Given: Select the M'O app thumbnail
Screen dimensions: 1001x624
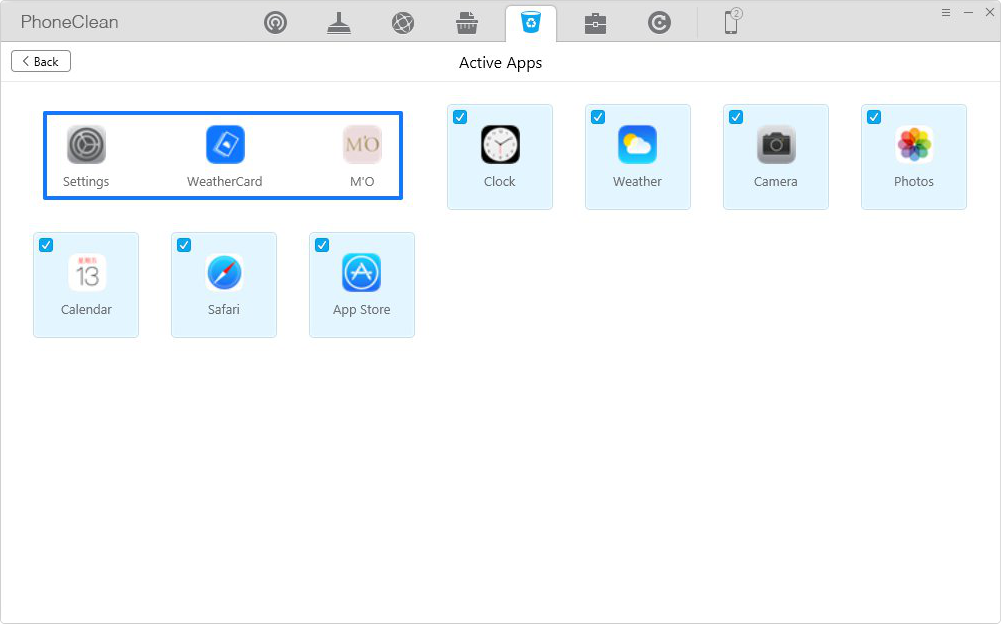Looking at the screenshot, I should coord(362,145).
